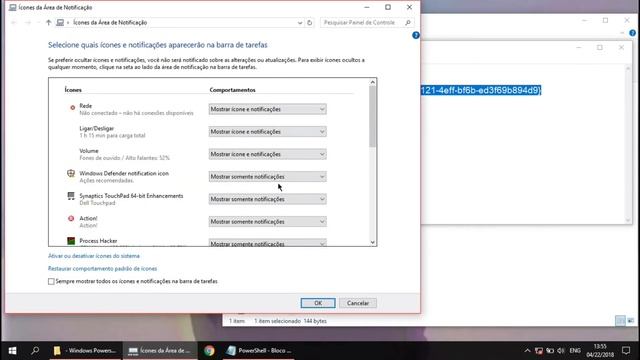Open Volume behavior dropdown
640x360 pixels.
267,154
